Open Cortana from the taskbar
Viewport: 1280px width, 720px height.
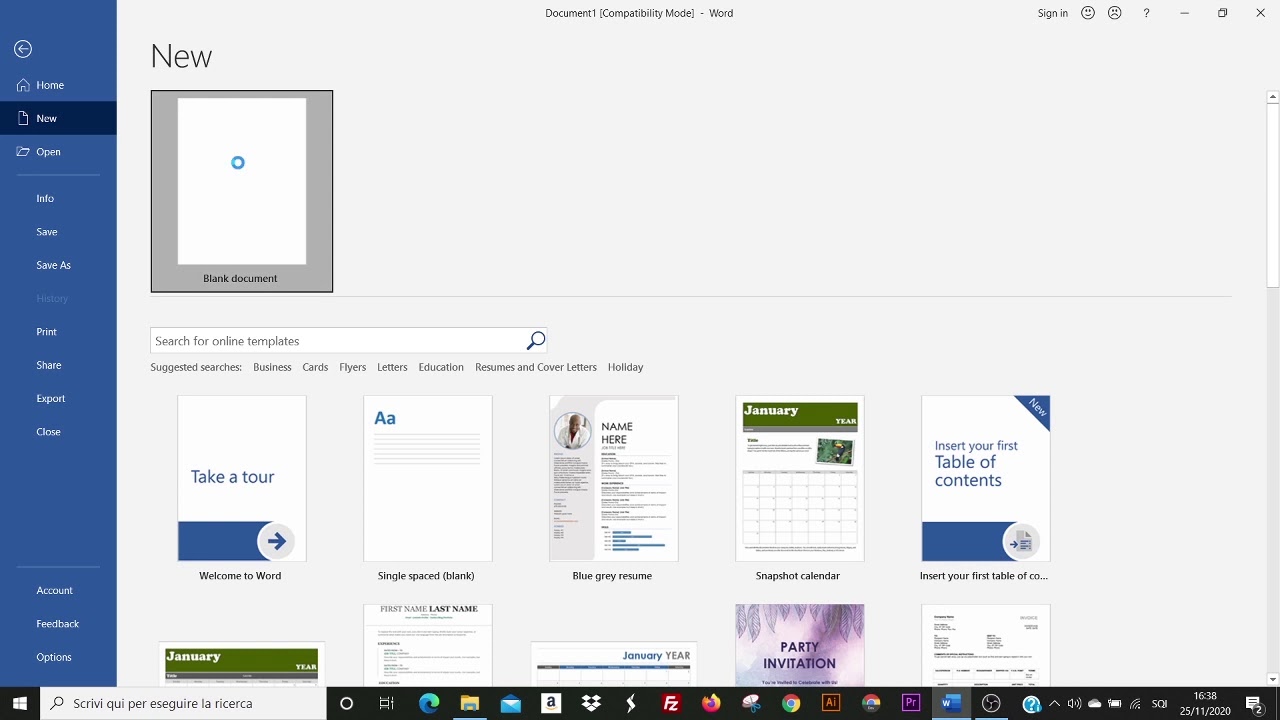coord(346,703)
